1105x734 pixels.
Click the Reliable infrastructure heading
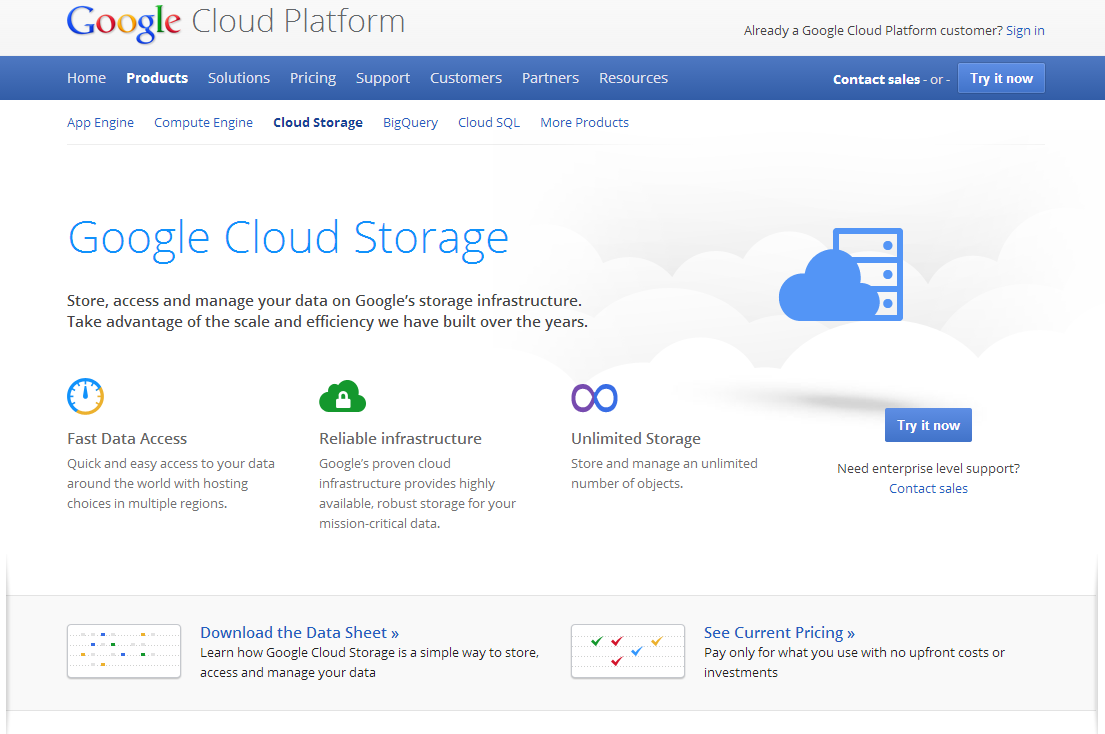click(400, 438)
